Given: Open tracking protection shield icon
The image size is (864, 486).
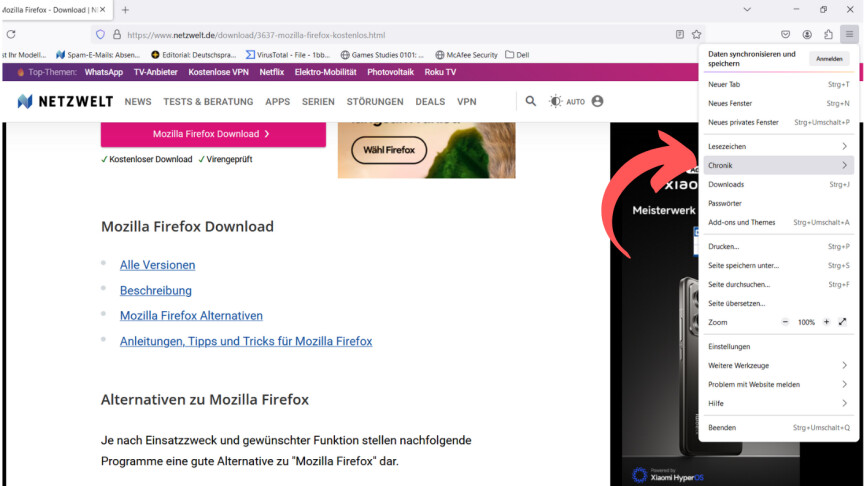Looking at the screenshot, I should (x=100, y=34).
